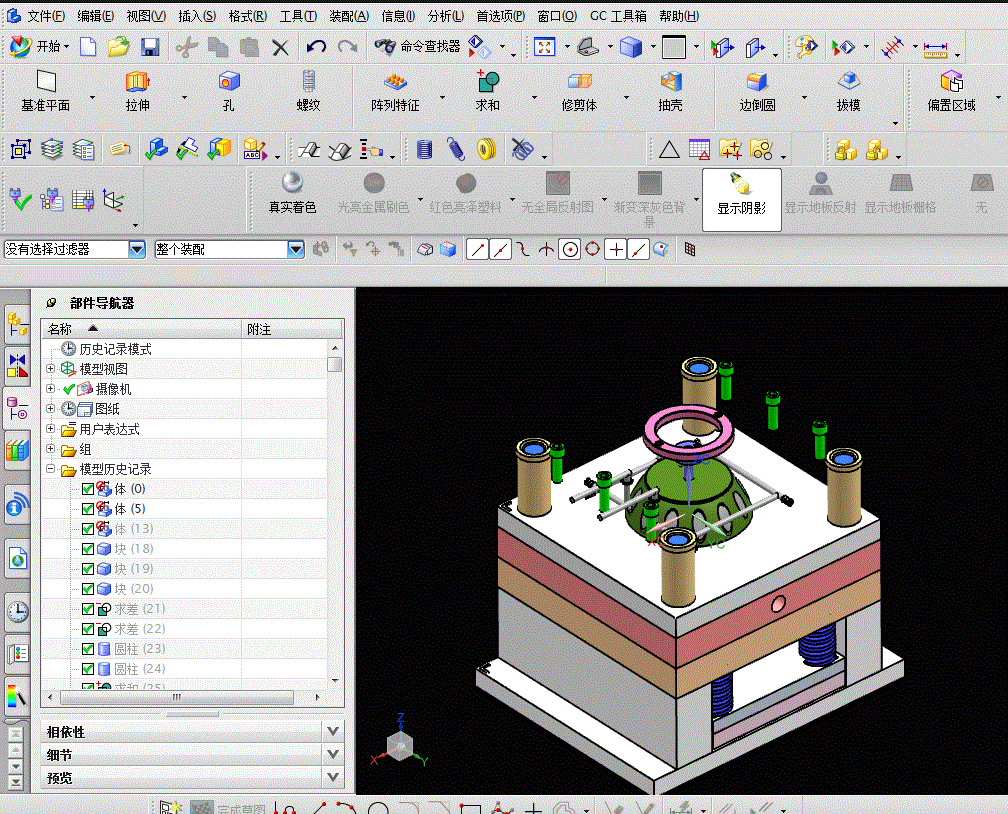Screen dimensions: 1008x814
Task: Open the selection filter dropdown
Action: pos(137,249)
